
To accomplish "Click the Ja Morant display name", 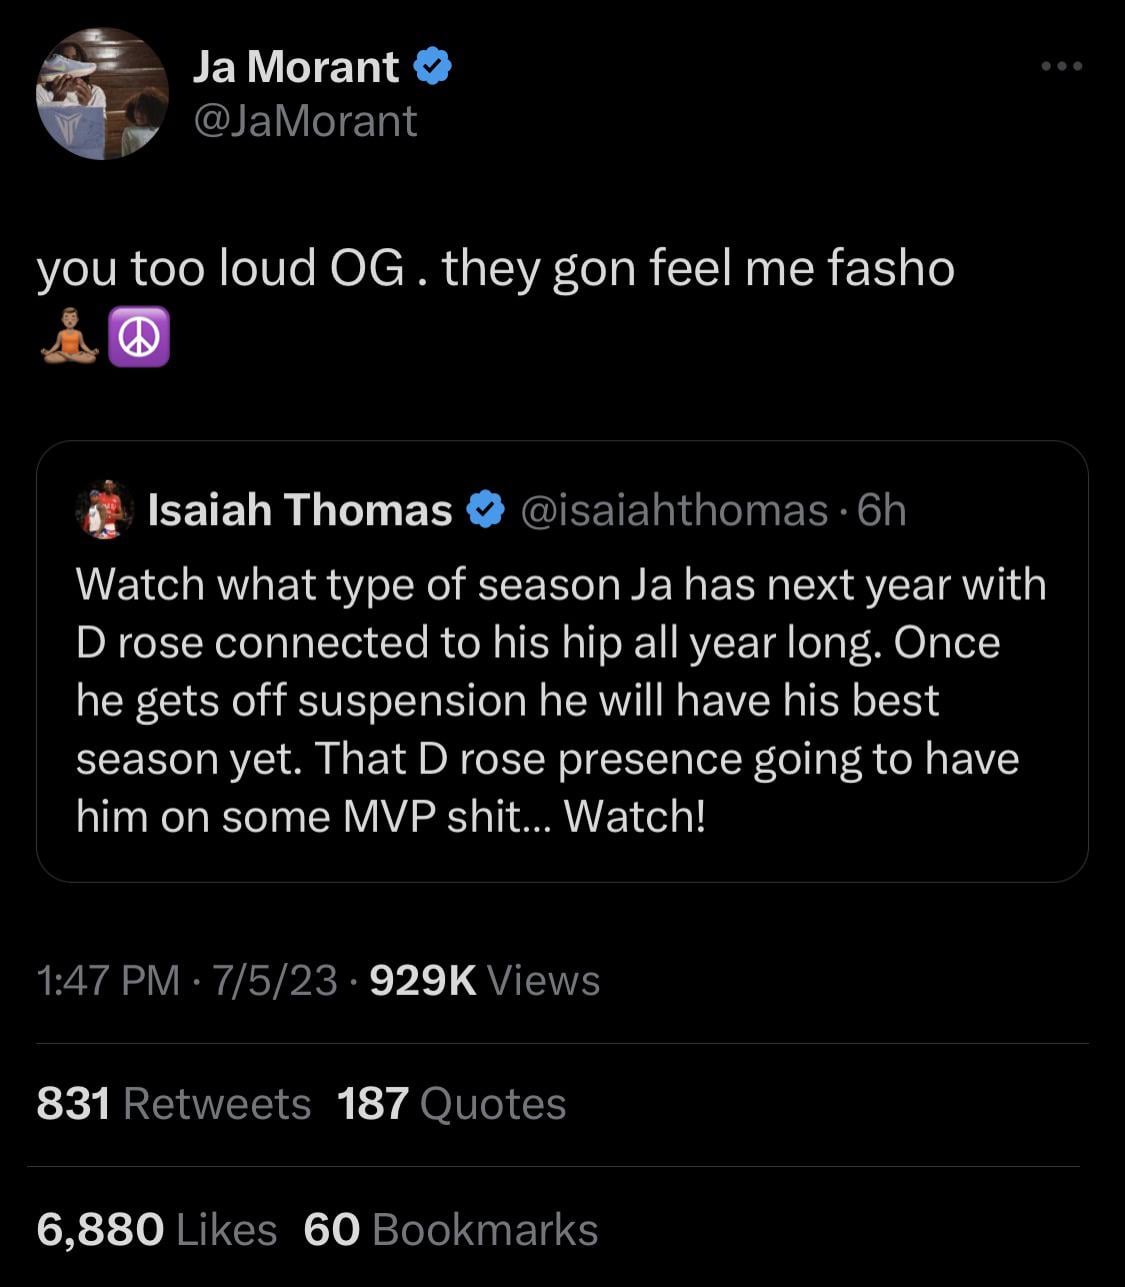I will [x=295, y=67].
